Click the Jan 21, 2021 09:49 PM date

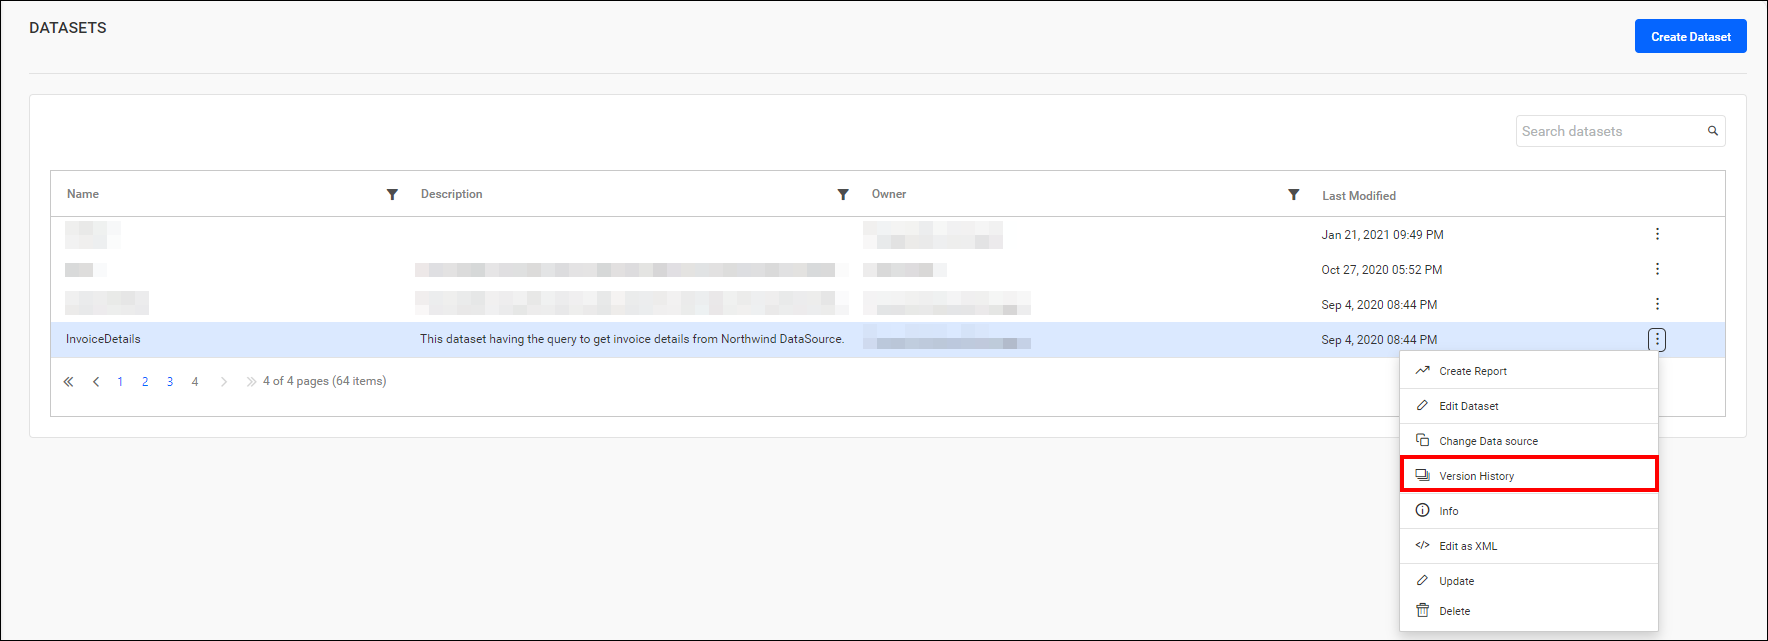1382,235
